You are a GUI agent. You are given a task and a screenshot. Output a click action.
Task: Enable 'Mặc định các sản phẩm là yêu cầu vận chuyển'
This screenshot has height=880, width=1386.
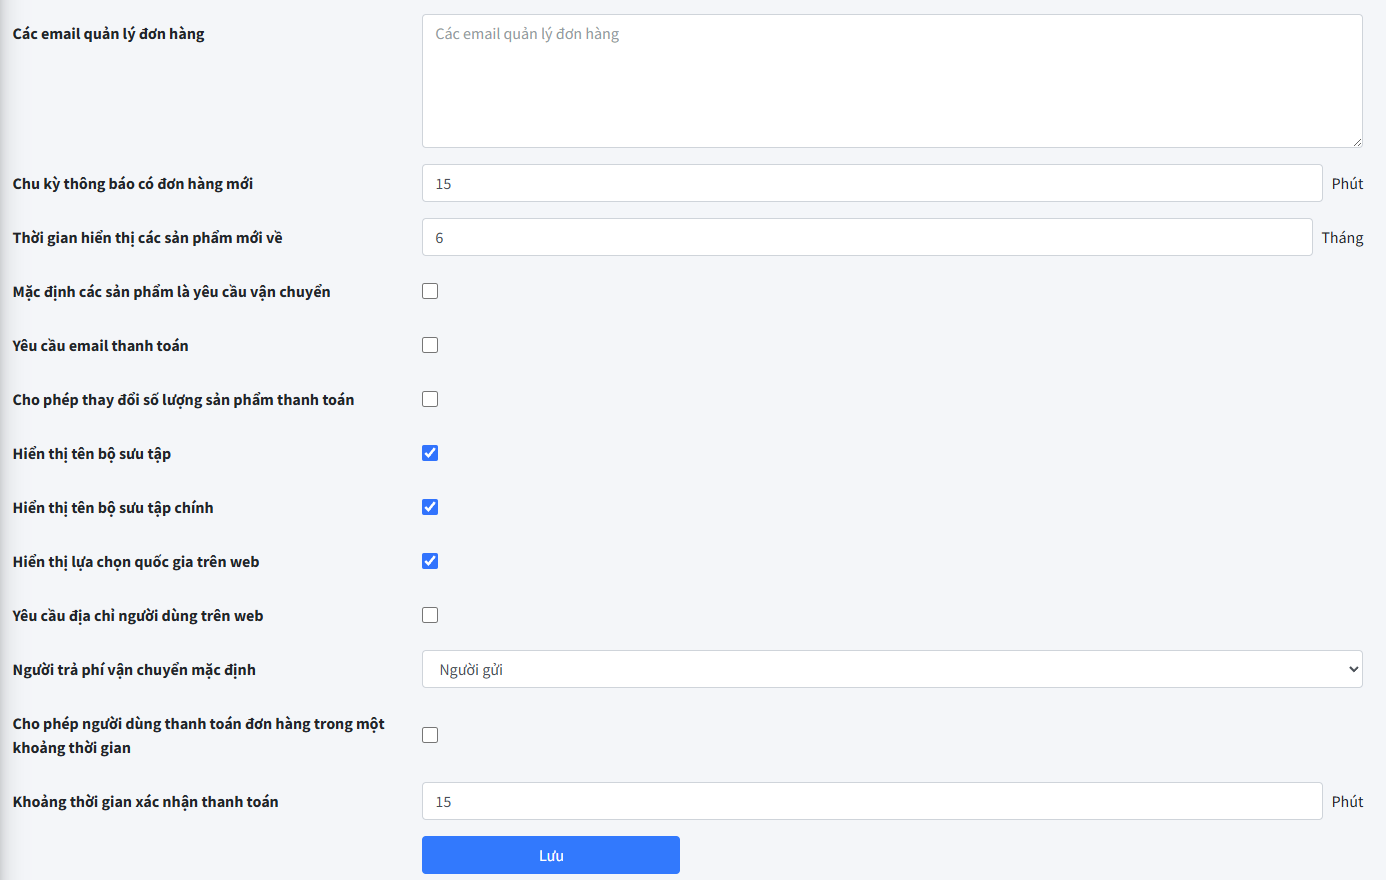click(430, 291)
